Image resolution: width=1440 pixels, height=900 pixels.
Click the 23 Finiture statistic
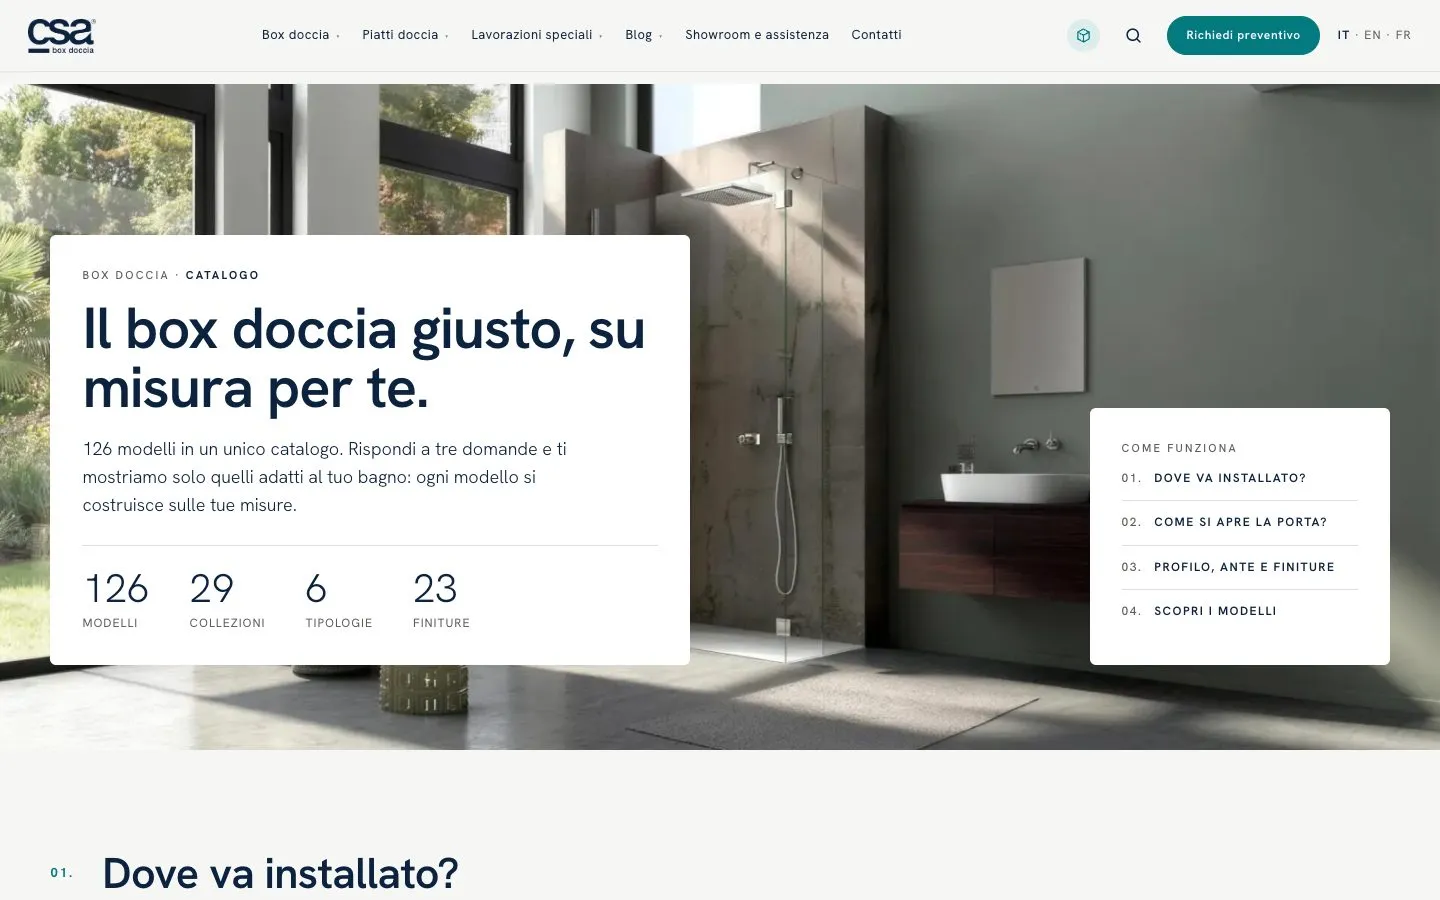(x=441, y=599)
